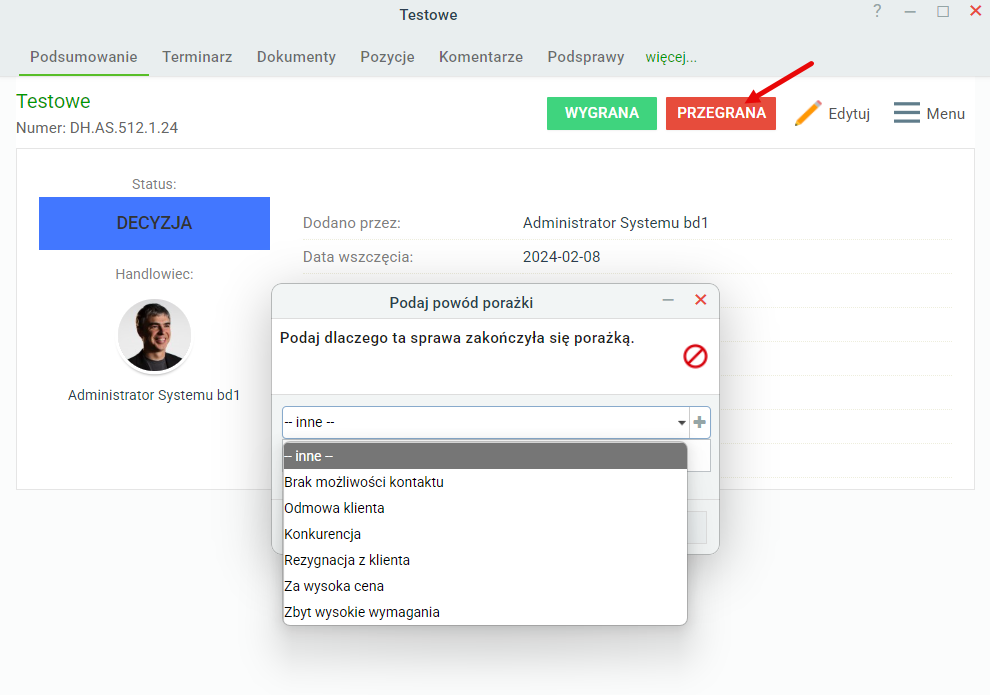Choose "Odmowa klienta" reason
The image size is (990, 695).
485,508
